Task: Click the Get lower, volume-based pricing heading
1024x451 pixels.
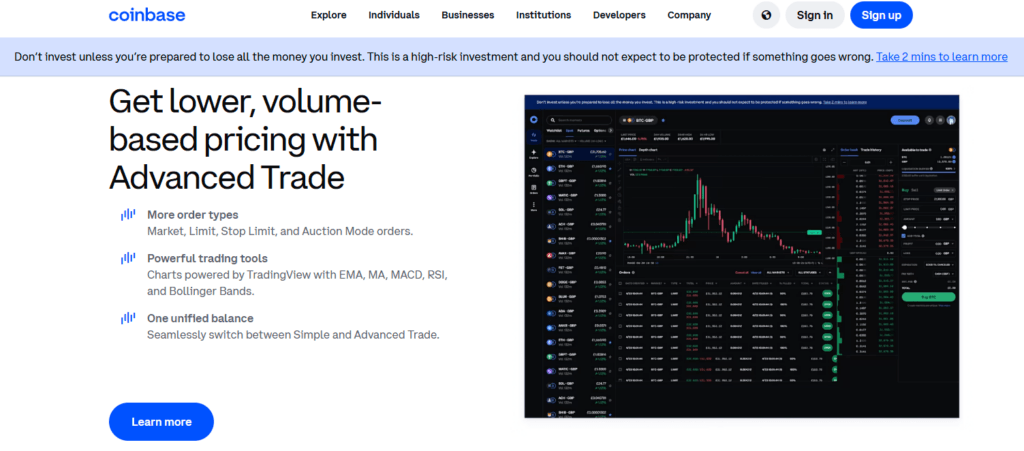Action: coord(245,139)
